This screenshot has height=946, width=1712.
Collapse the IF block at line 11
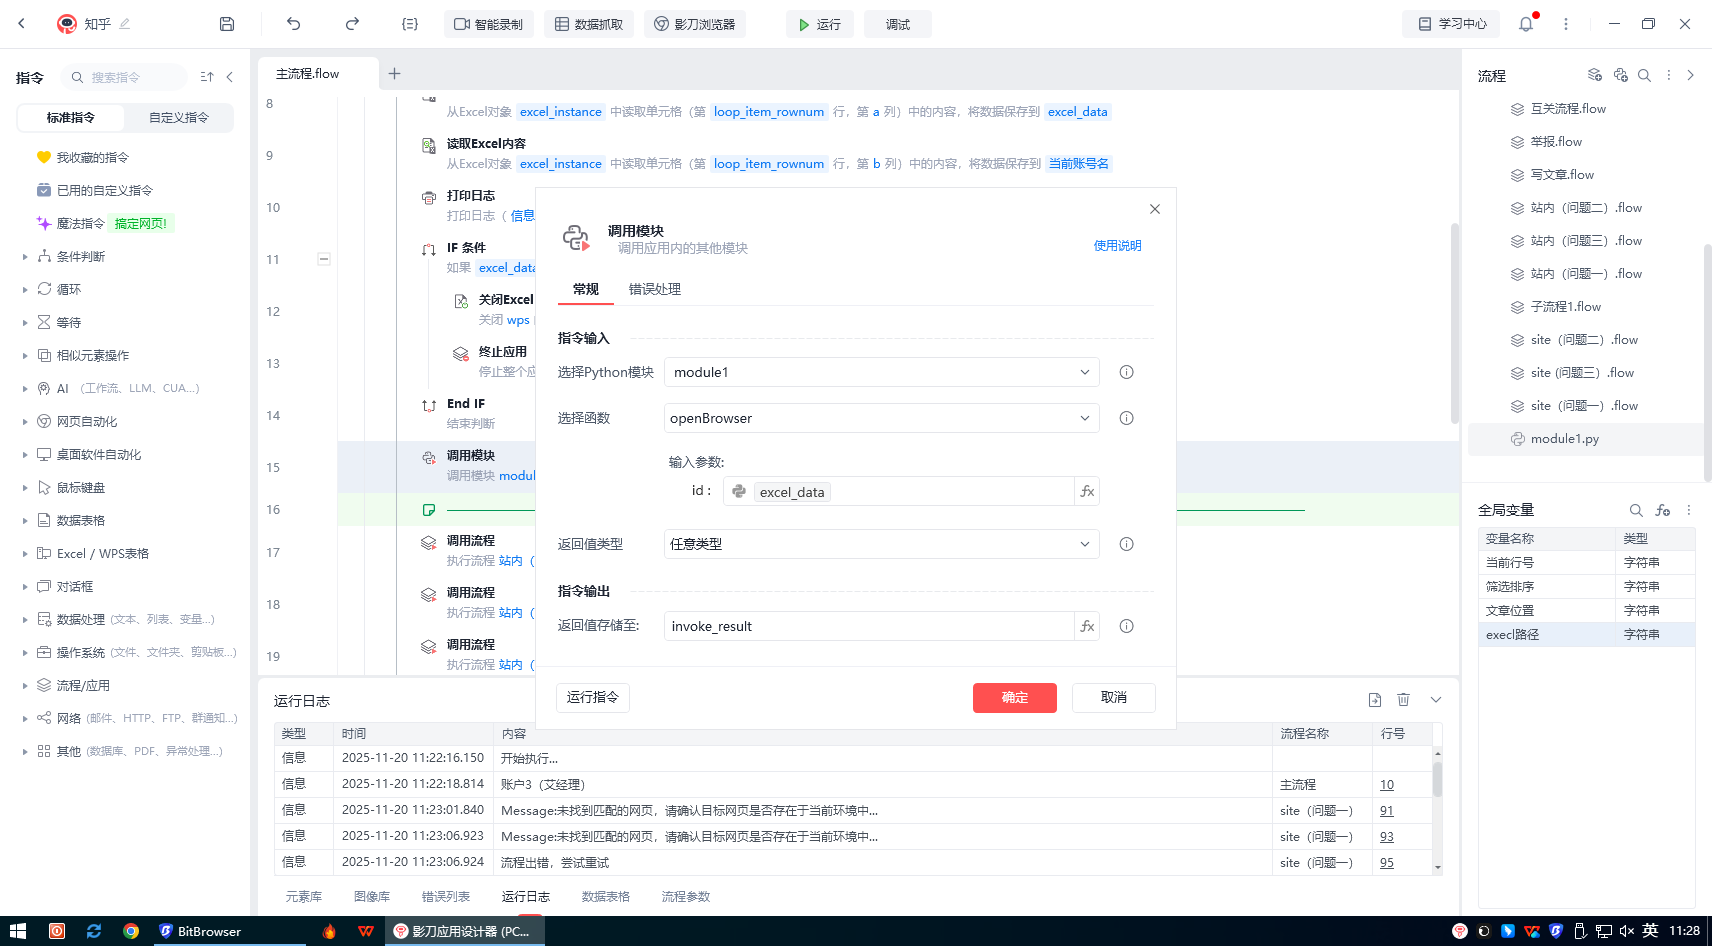(x=324, y=259)
